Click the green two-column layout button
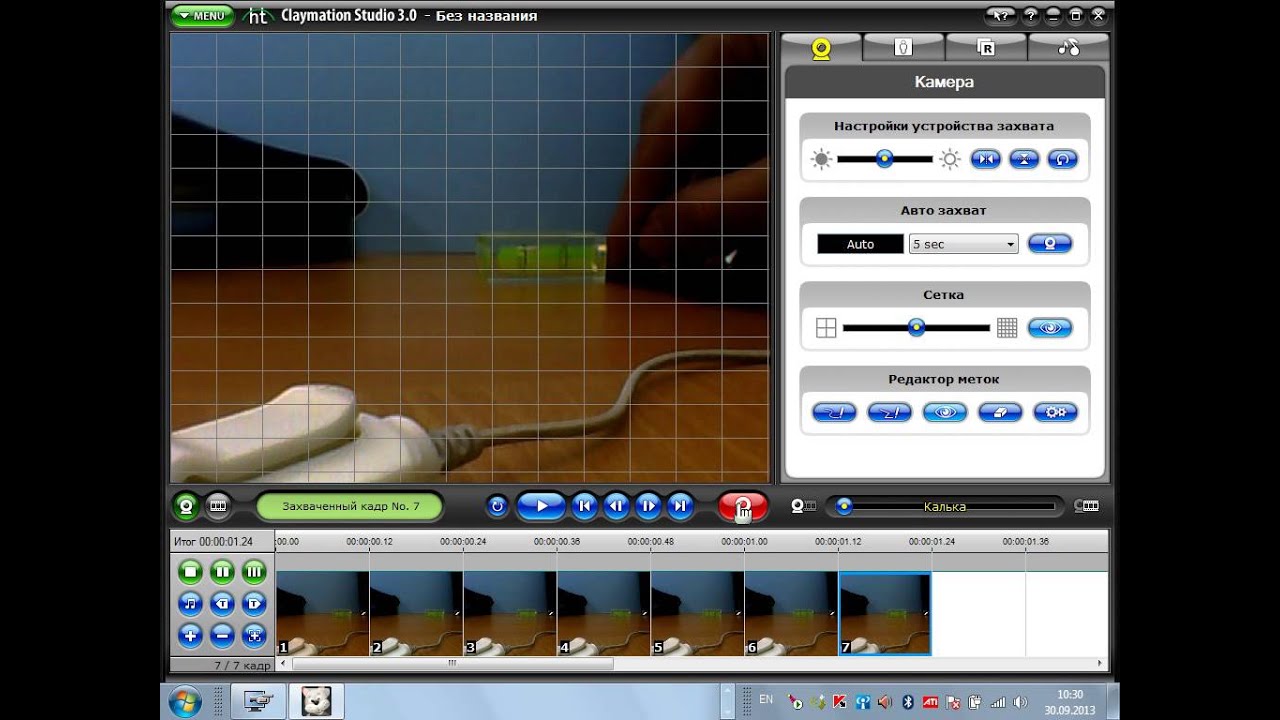 223,572
